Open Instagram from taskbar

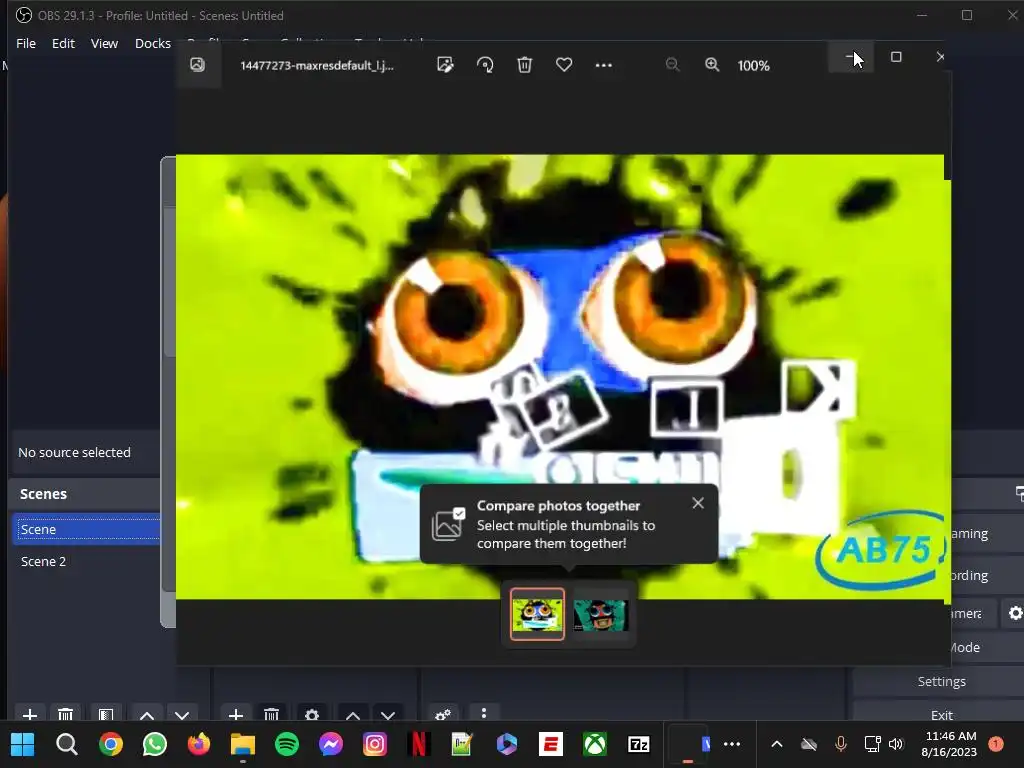(375, 744)
